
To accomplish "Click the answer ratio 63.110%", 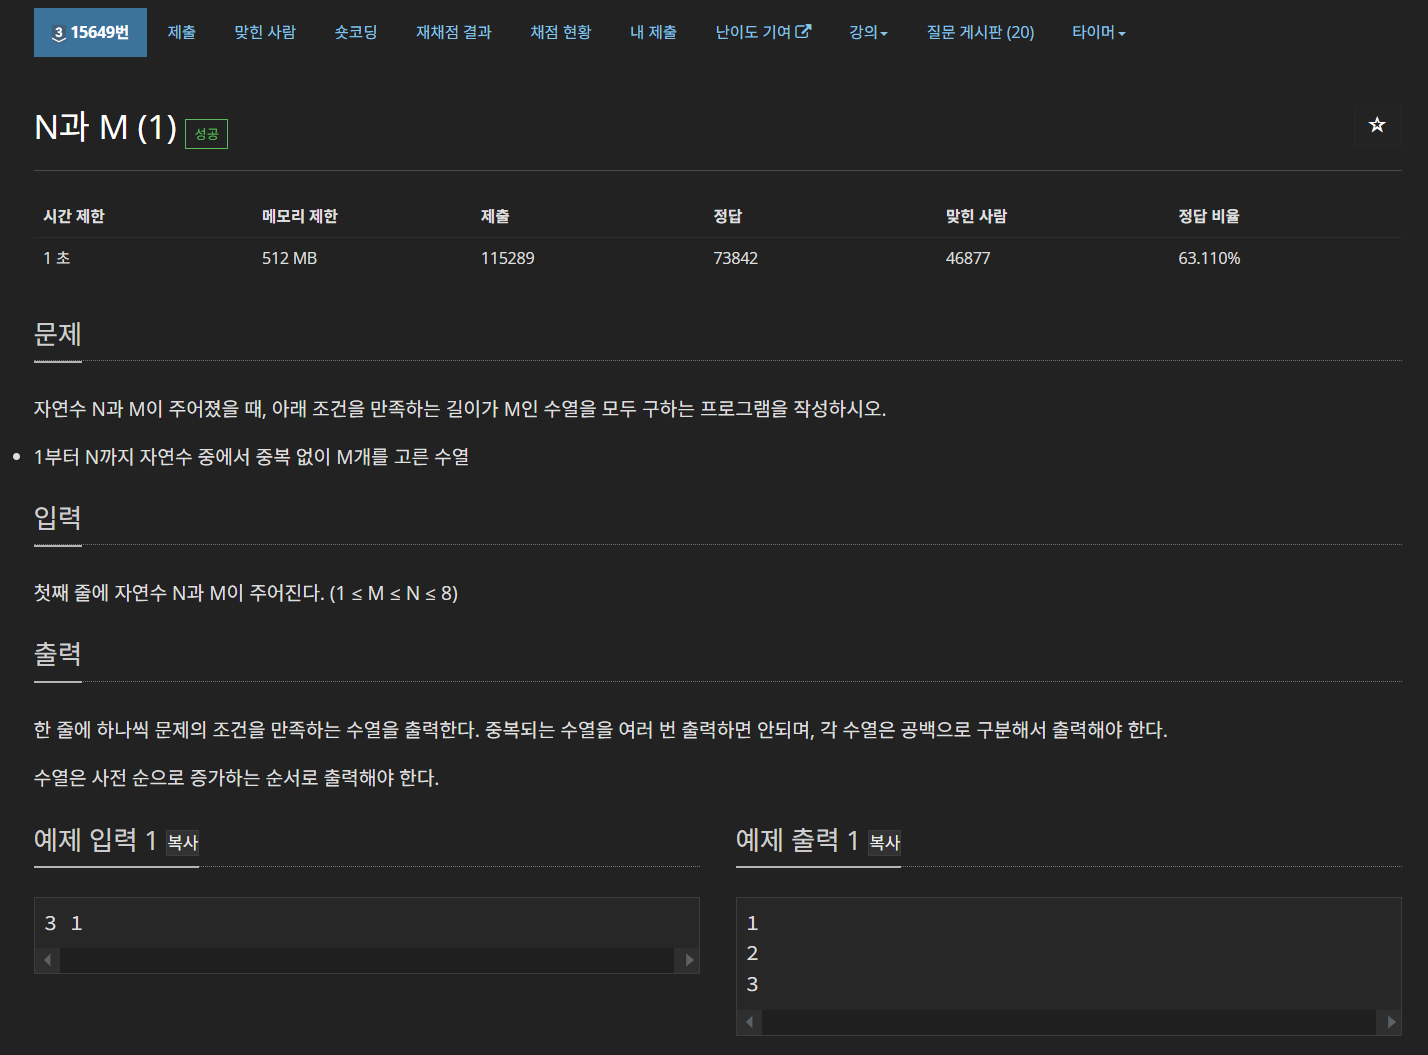I will (1209, 258).
